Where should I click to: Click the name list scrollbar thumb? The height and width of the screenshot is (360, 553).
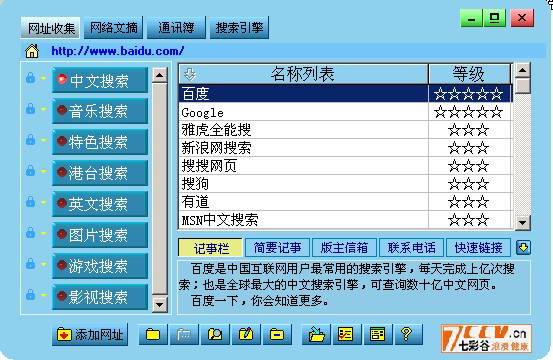(522, 86)
